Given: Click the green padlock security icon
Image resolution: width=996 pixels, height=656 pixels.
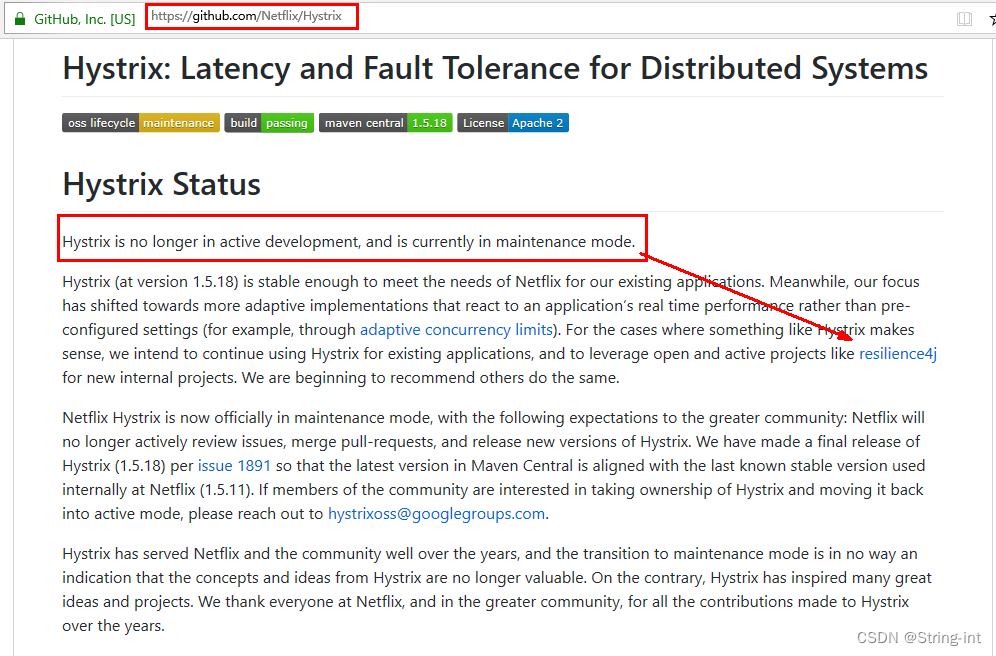Looking at the screenshot, I should tap(20, 18).
